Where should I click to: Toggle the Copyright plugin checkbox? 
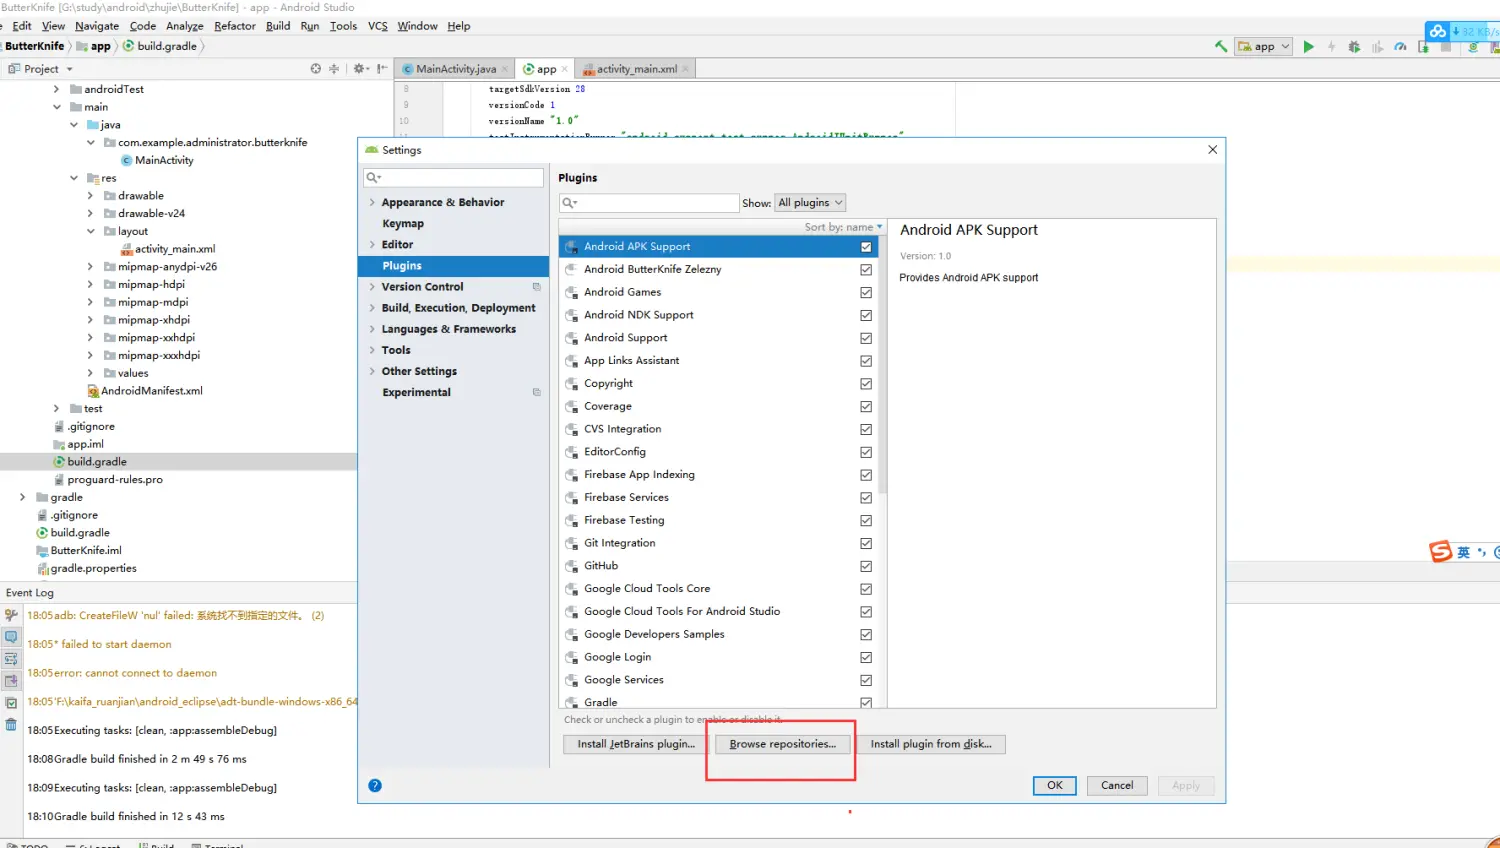[x=866, y=384]
